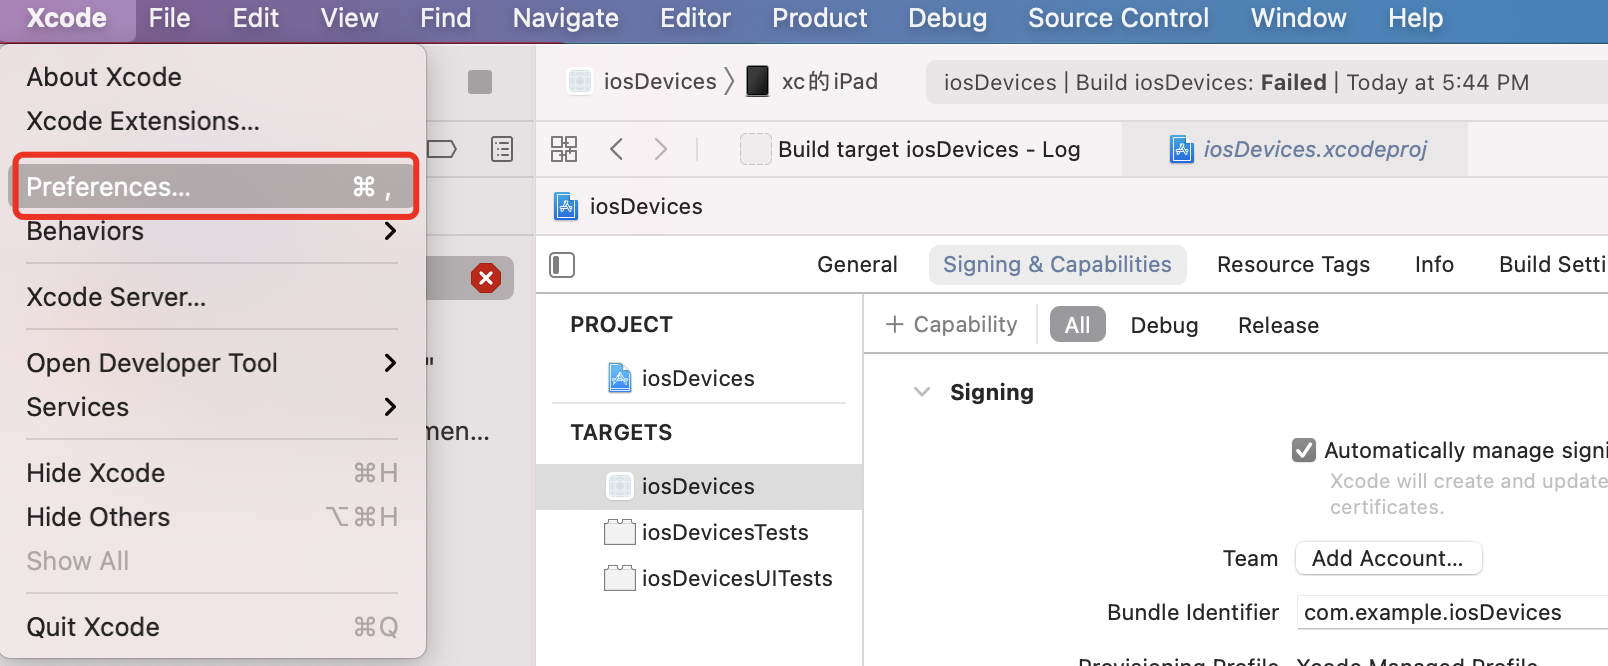Viewport: 1608px width, 666px height.
Task: Select the Debug configuration filter
Action: pyautogui.click(x=1164, y=325)
